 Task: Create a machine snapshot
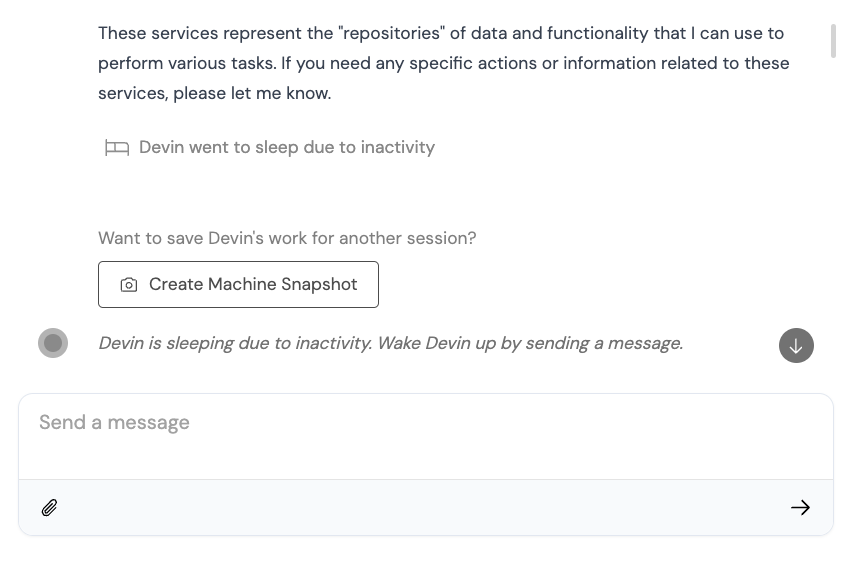point(238,284)
